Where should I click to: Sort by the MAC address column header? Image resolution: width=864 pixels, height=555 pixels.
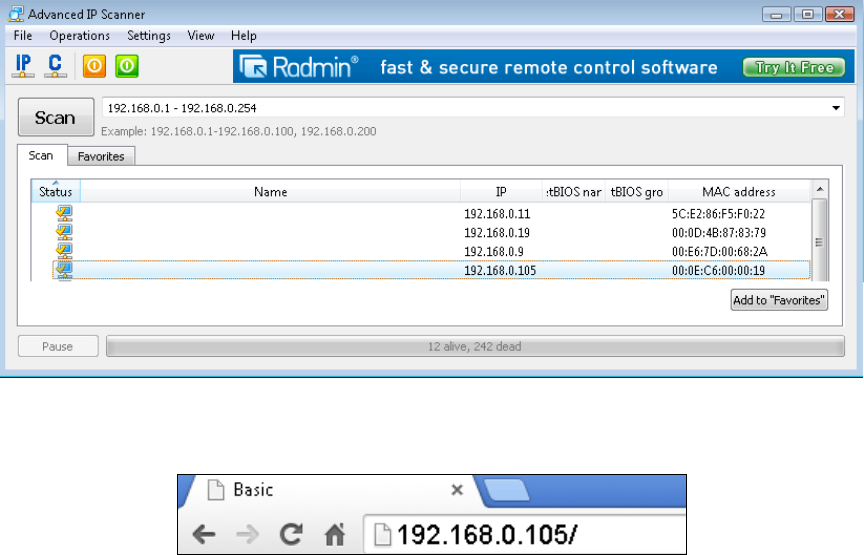point(739,191)
